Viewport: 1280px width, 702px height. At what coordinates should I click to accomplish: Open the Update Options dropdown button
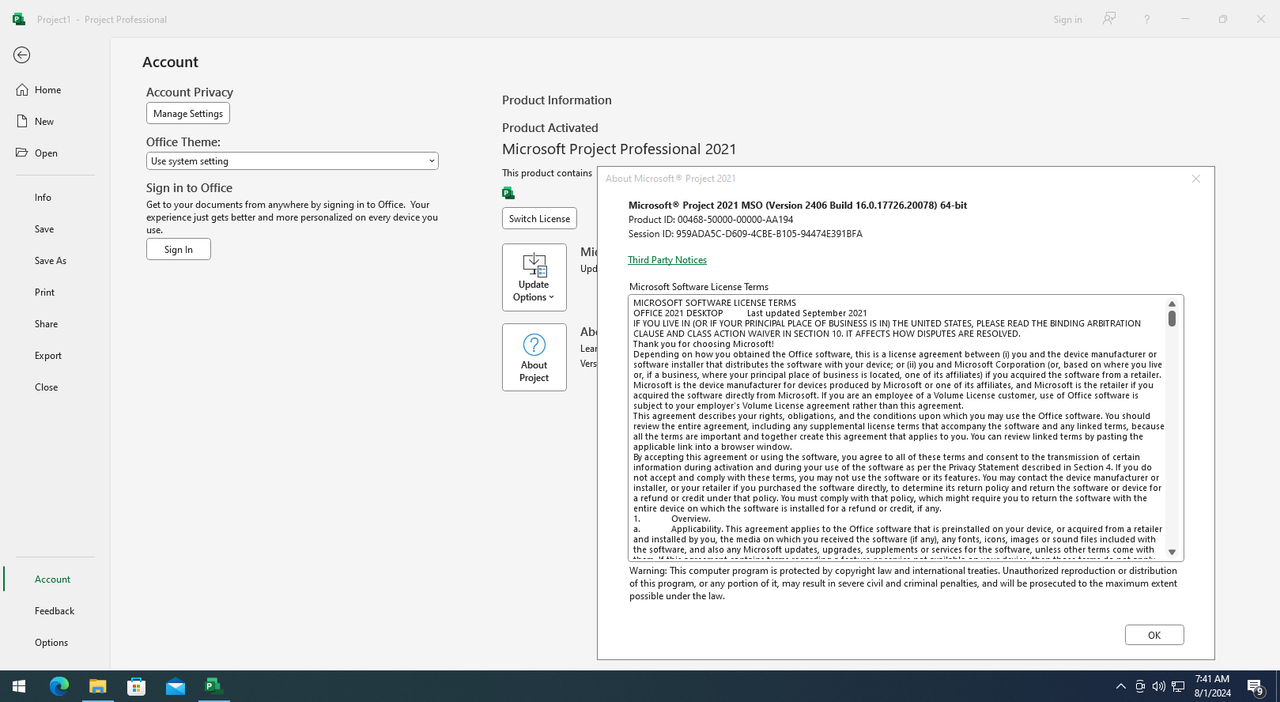534,278
